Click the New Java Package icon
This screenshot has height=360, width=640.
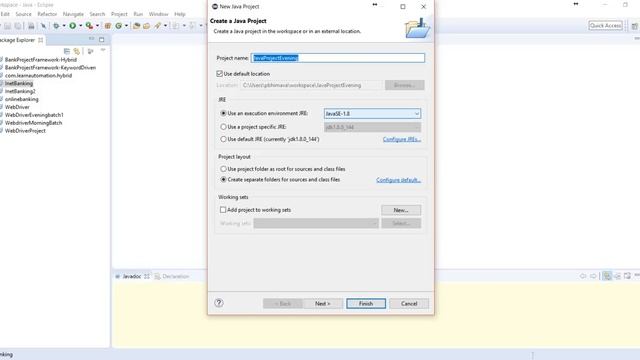coord(108,26)
